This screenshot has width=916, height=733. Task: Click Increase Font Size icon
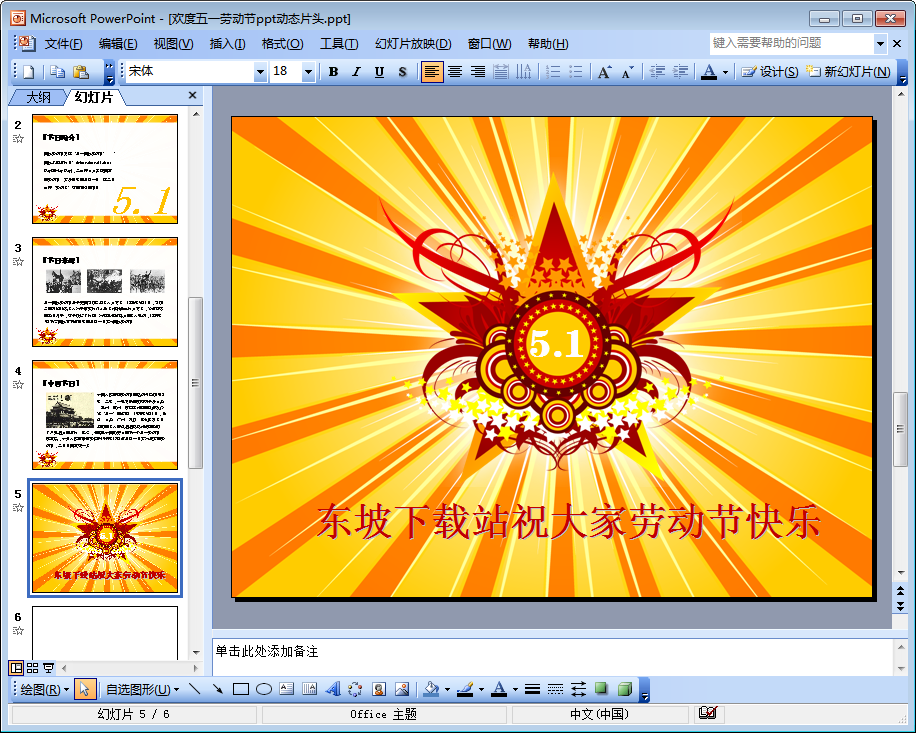pyautogui.click(x=605, y=72)
